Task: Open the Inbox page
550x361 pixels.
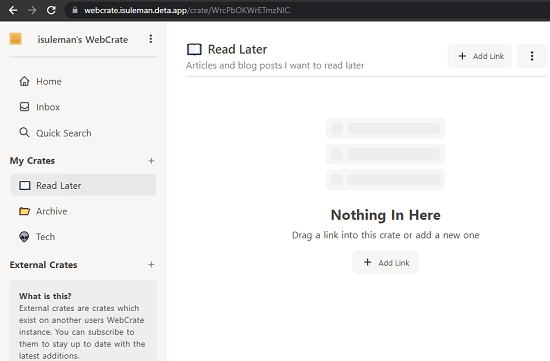Action: [x=83, y=107]
